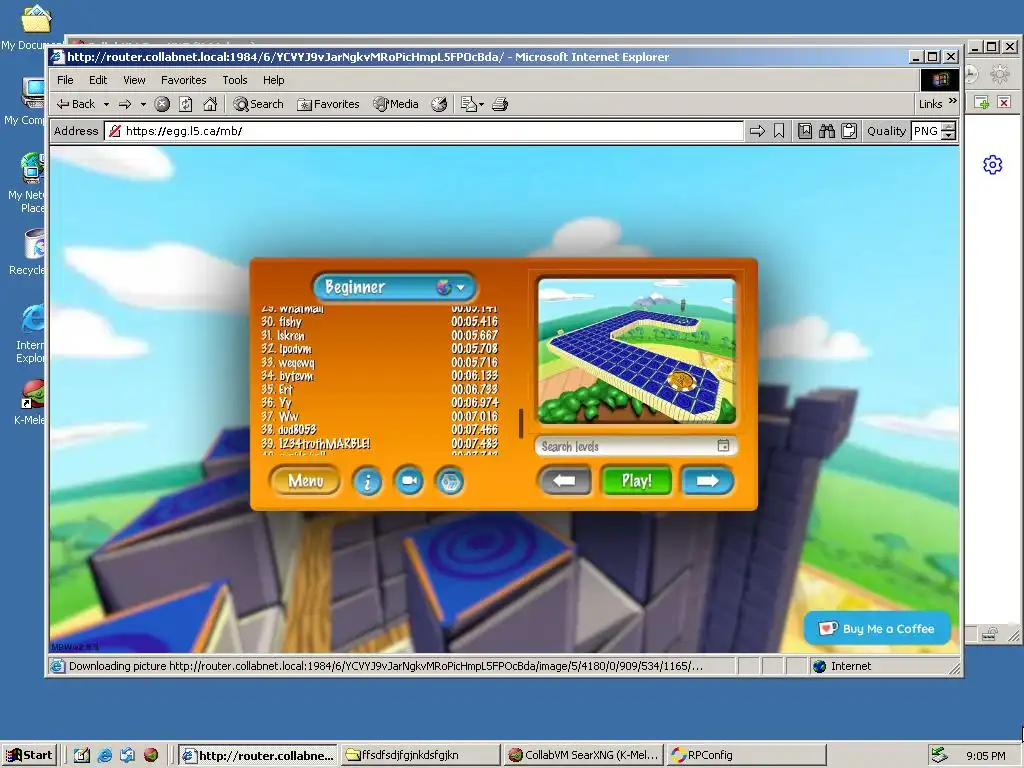Click the blue gear settings icon
The height and width of the screenshot is (768, 1024).
coord(993,165)
